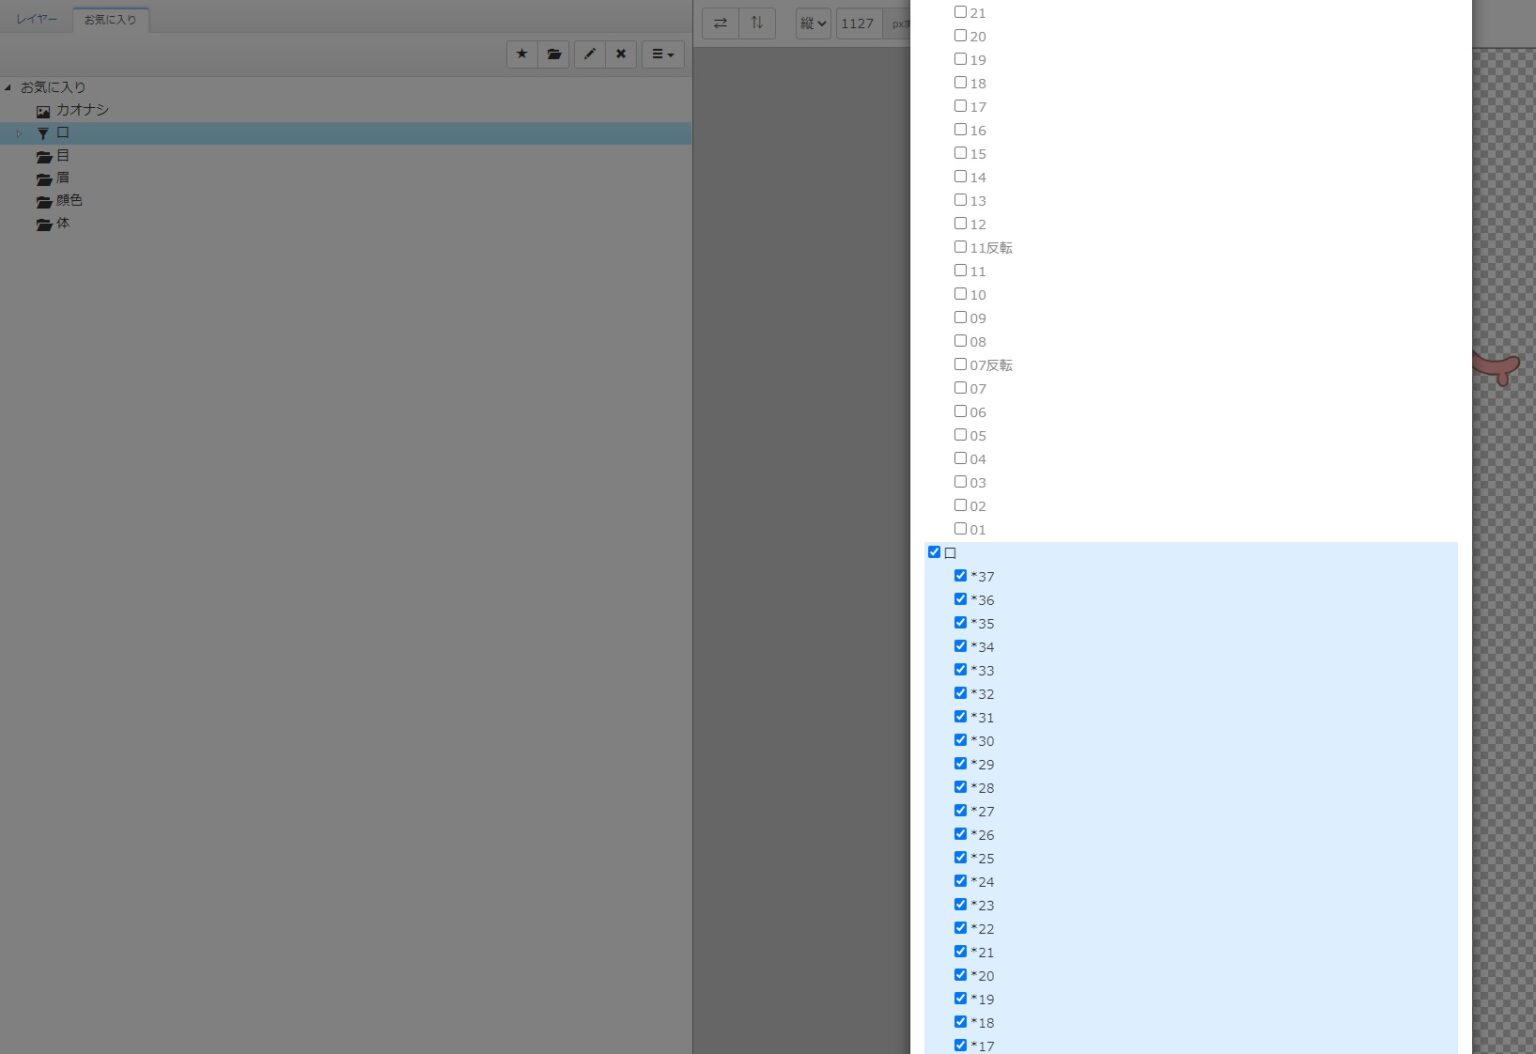This screenshot has width=1536, height=1054.
Task: Select the pencil edit icon
Action: pos(589,54)
